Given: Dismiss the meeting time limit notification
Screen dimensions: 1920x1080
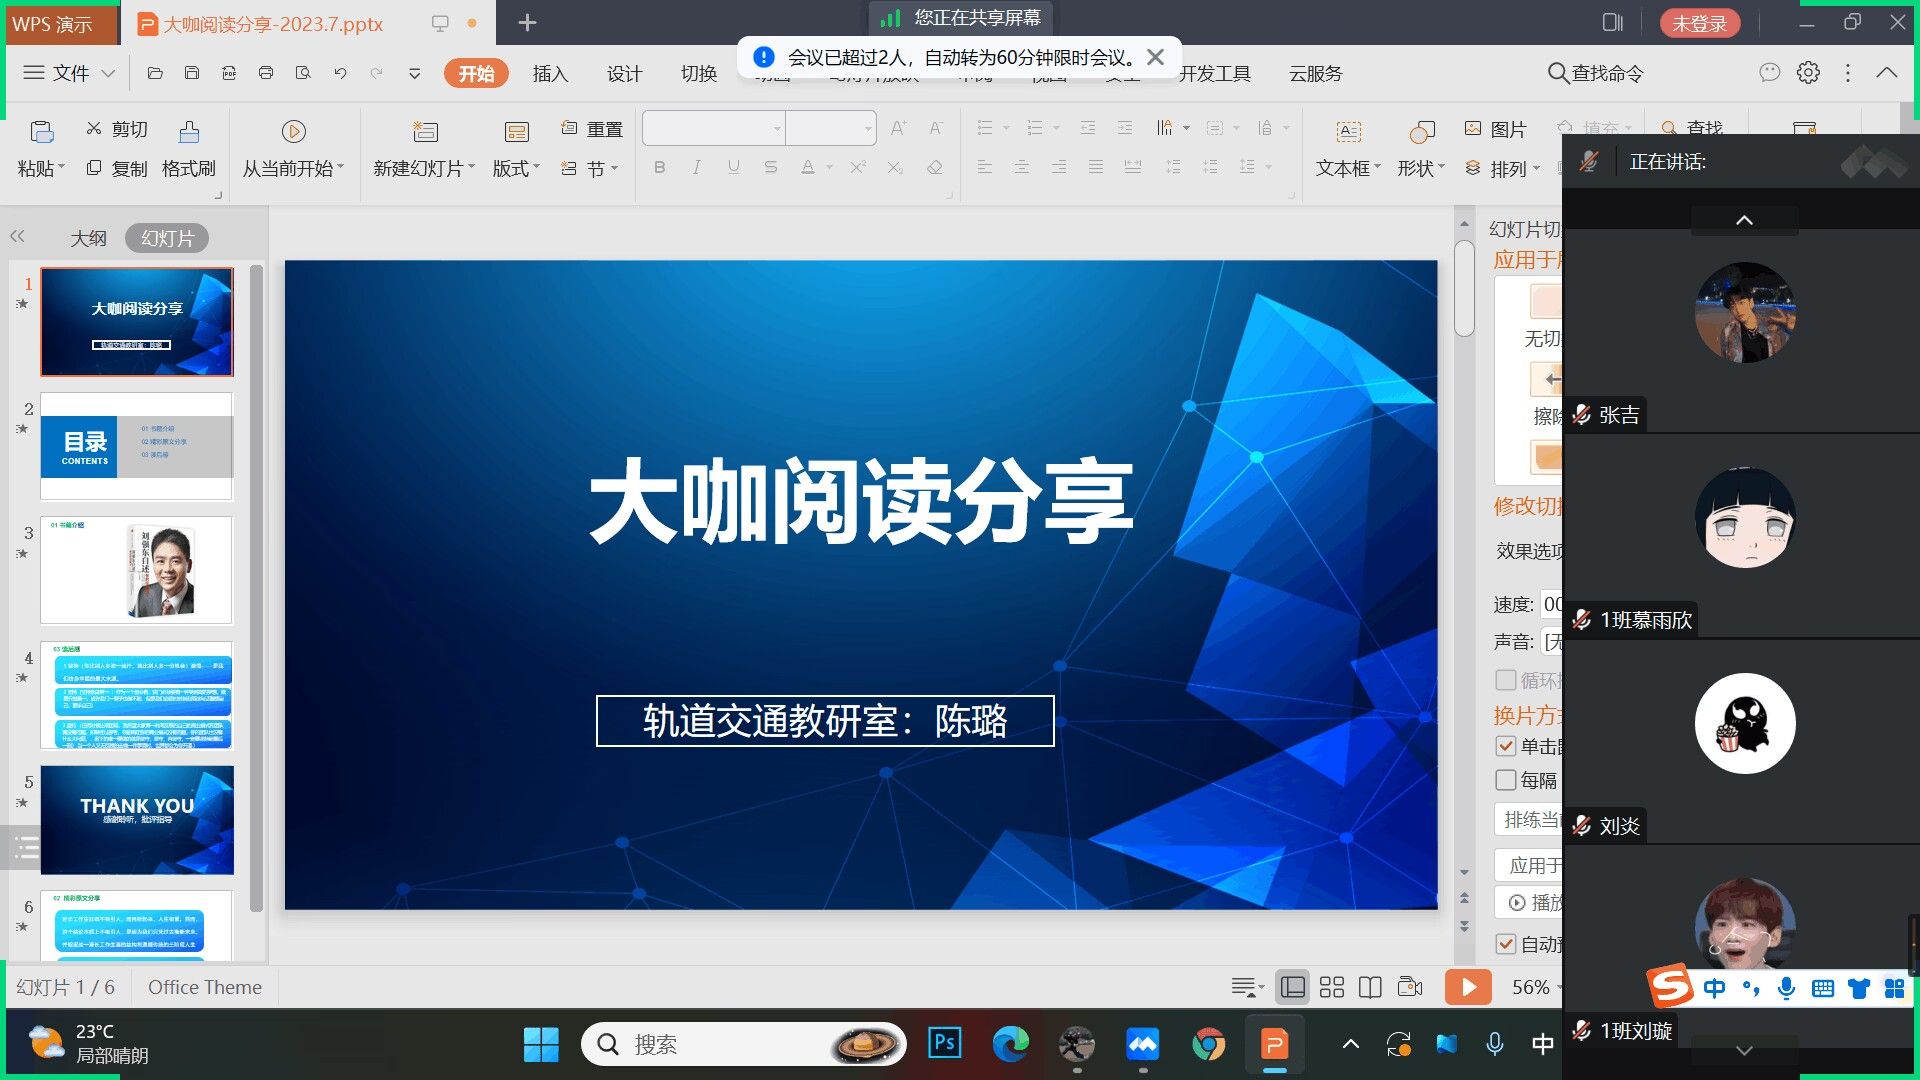Looking at the screenshot, I should coord(1155,57).
